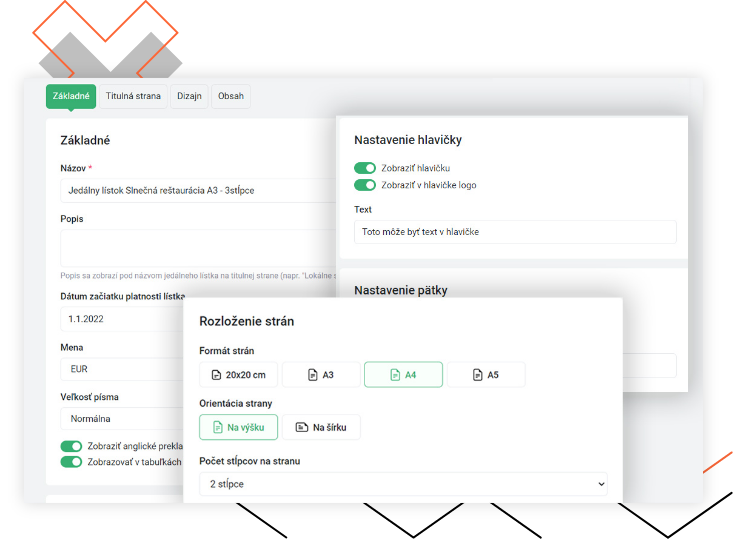Set orientation to Na šírku
The height and width of the screenshot is (540, 734).
(x=321, y=427)
